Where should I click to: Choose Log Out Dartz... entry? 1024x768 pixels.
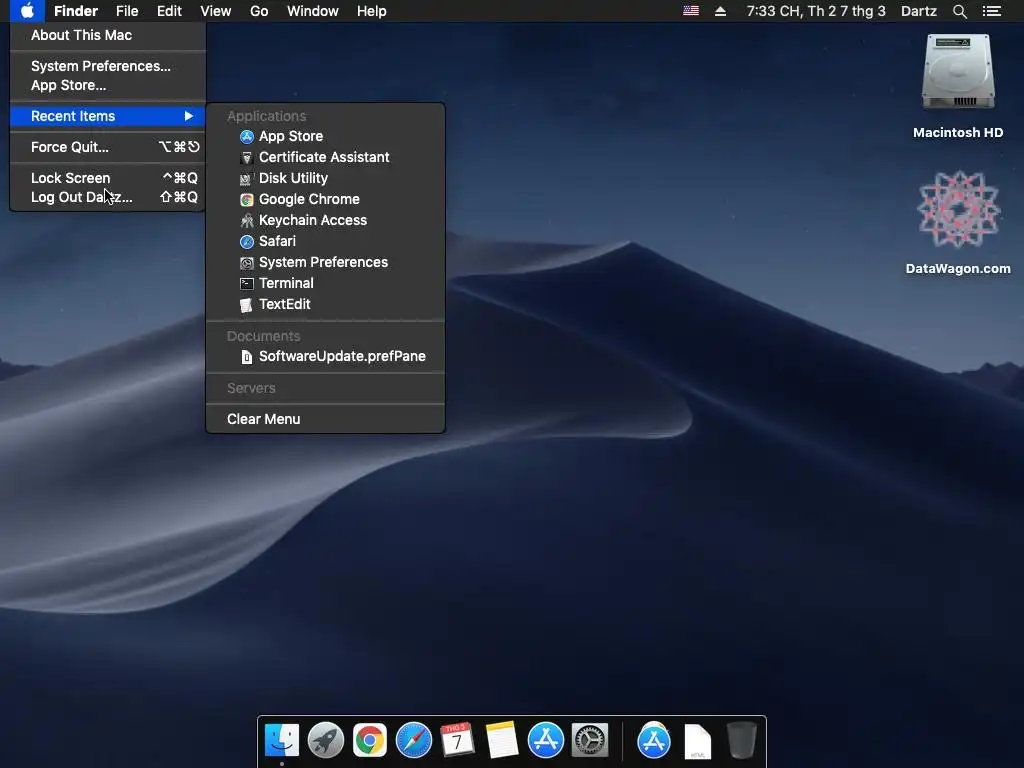pyautogui.click(x=108, y=197)
